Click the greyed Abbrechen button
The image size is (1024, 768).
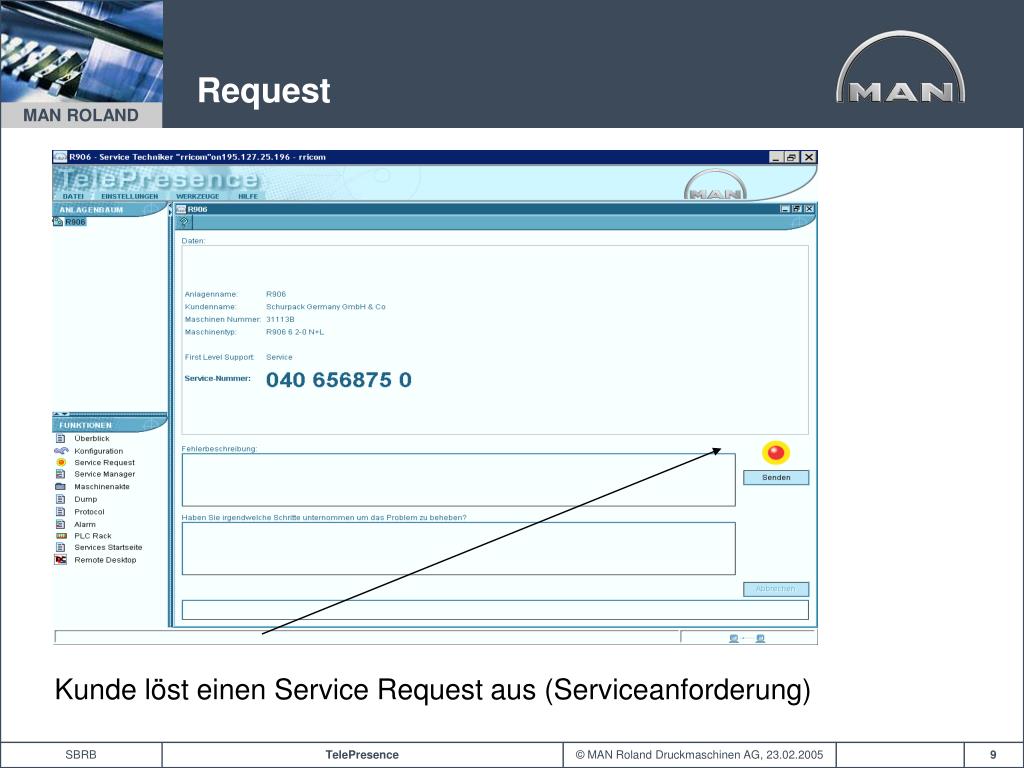click(x=776, y=589)
